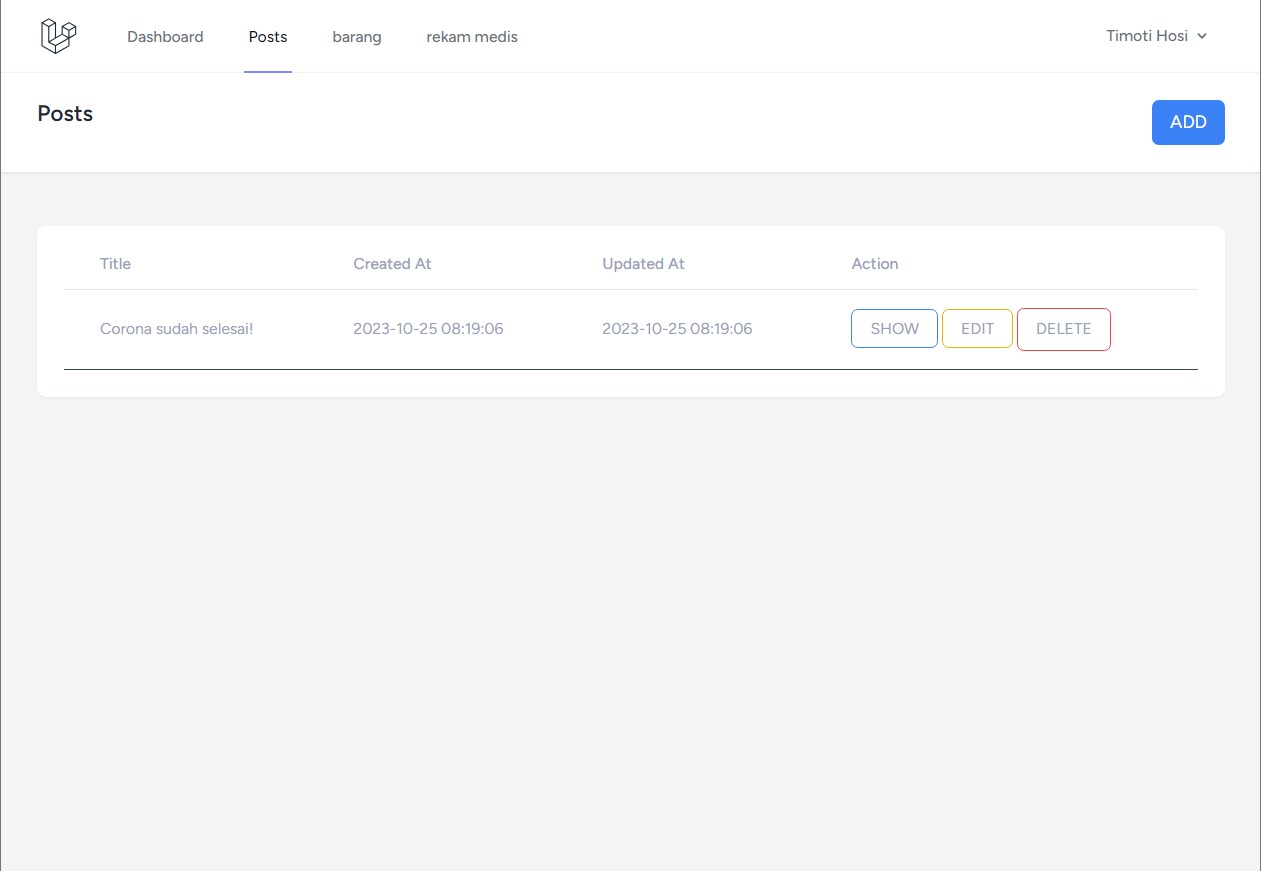This screenshot has height=871, width=1261.
Task: Select the Posts tab in the navbar
Action: coord(267,36)
